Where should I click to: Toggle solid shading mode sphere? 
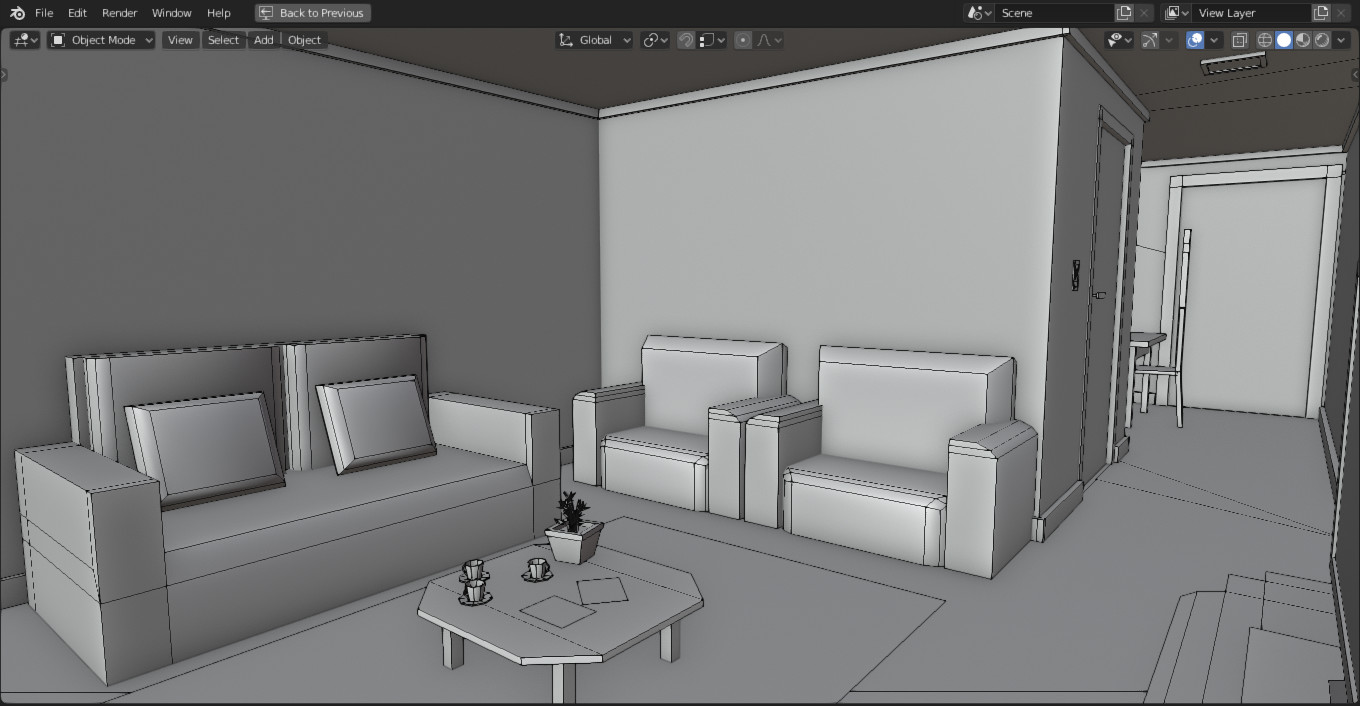tap(1284, 40)
